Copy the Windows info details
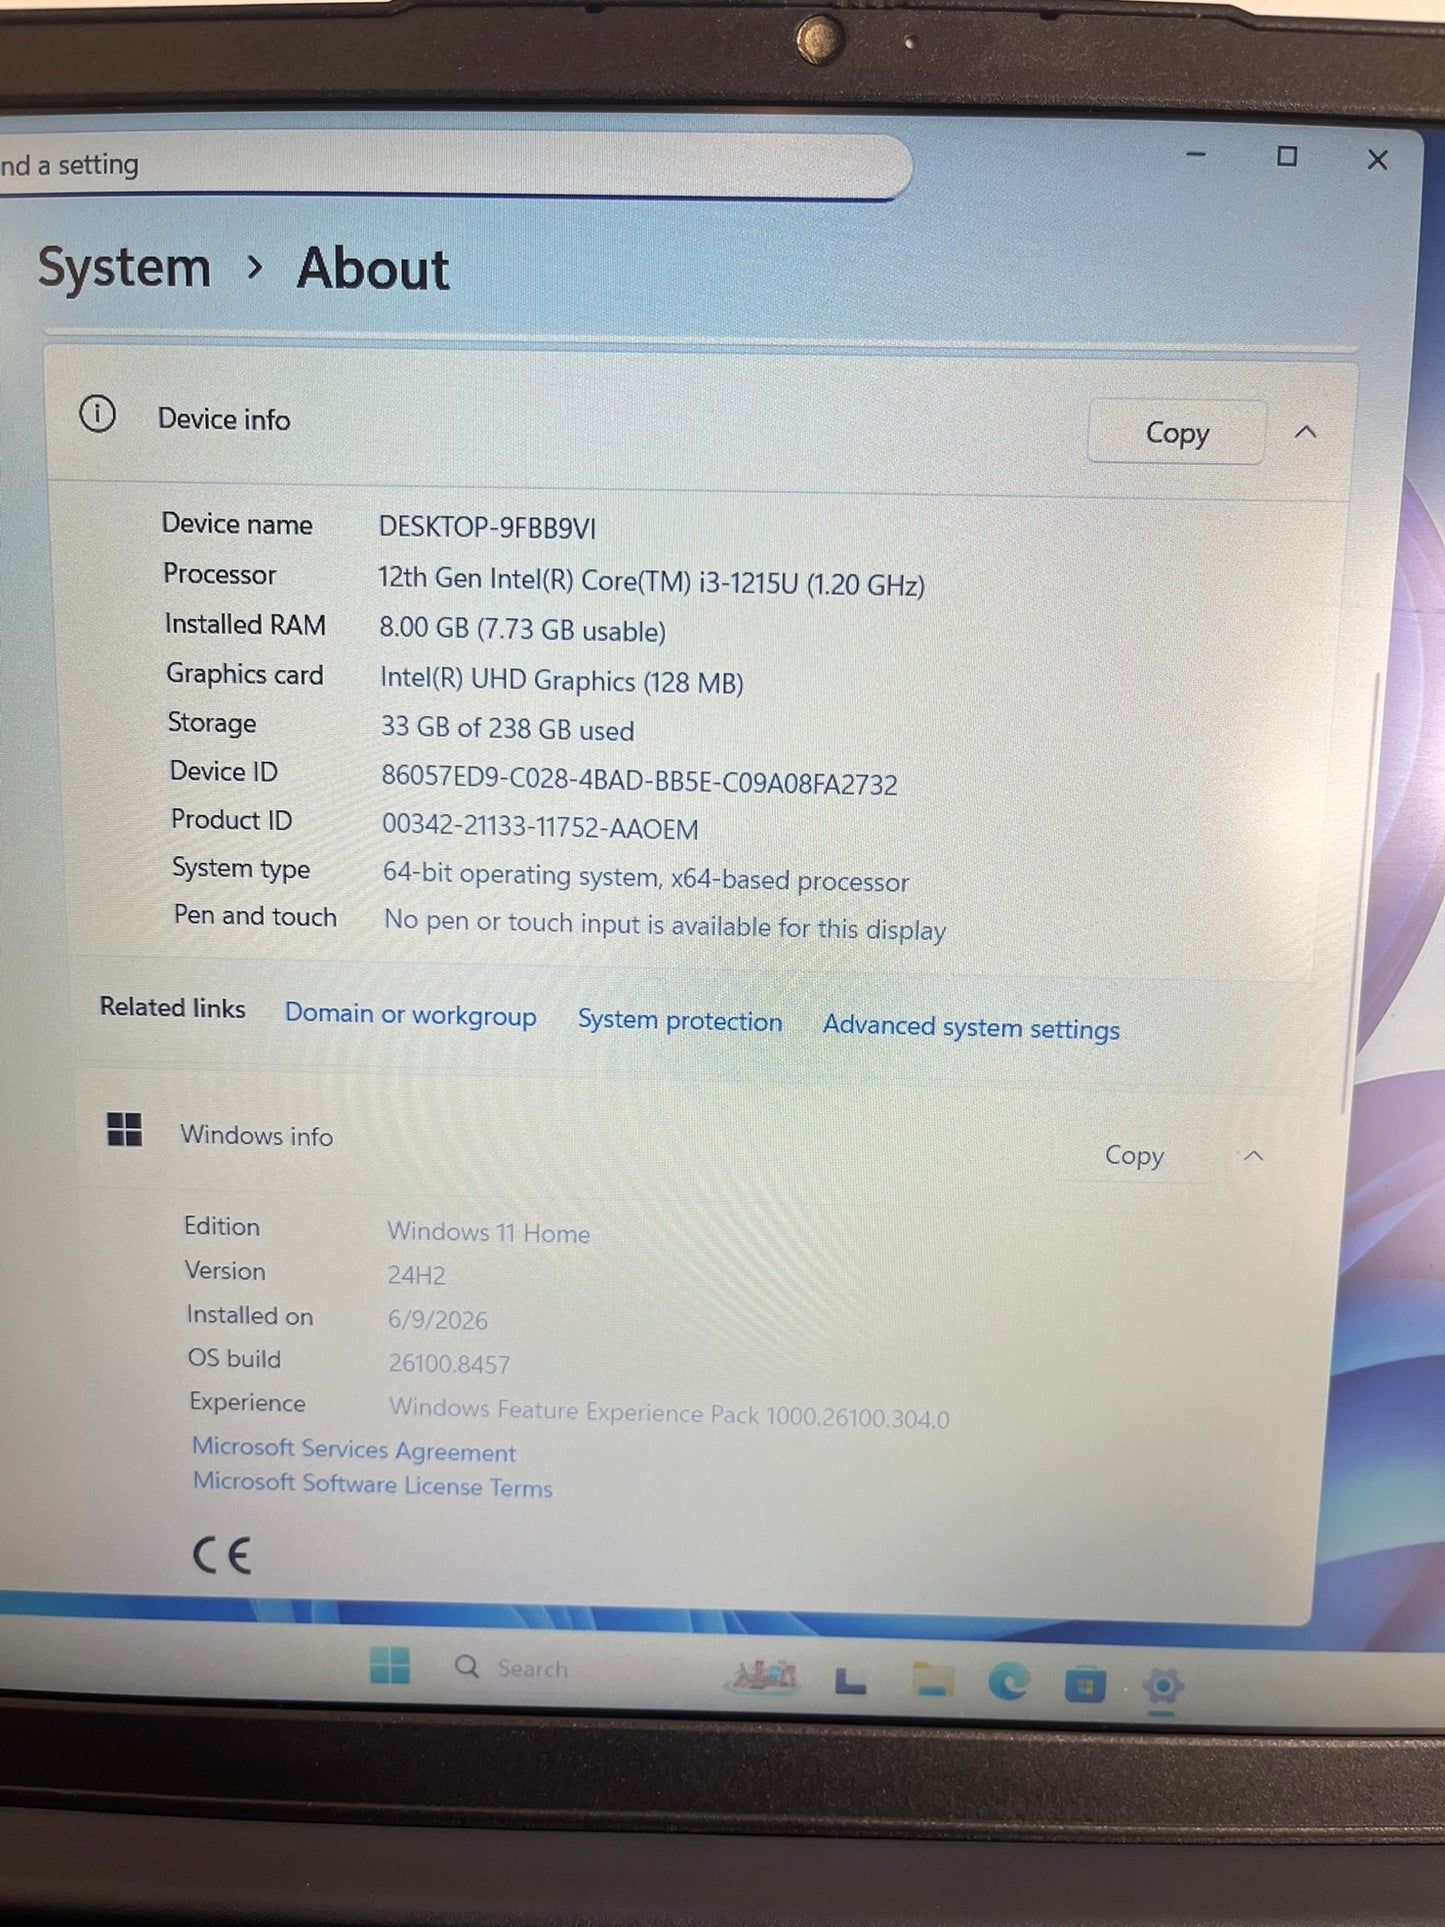Viewport: 1445px width, 1927px height. tap(1134, 1156)
